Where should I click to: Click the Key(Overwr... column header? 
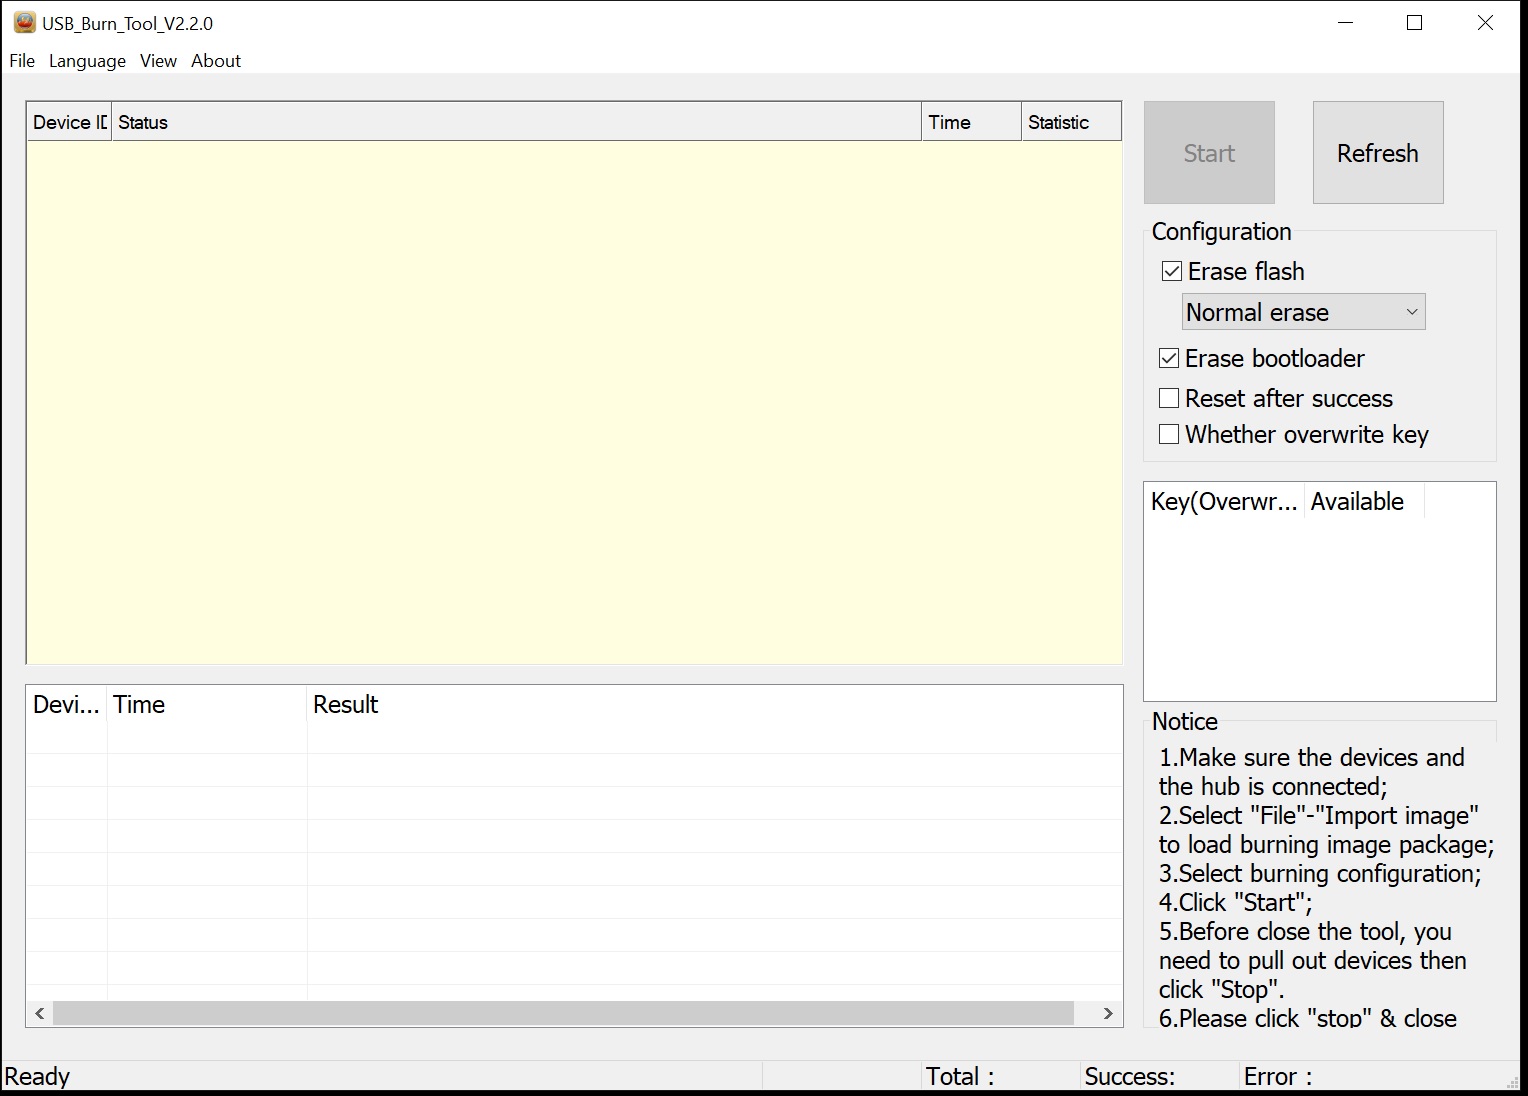(1224, 502)
